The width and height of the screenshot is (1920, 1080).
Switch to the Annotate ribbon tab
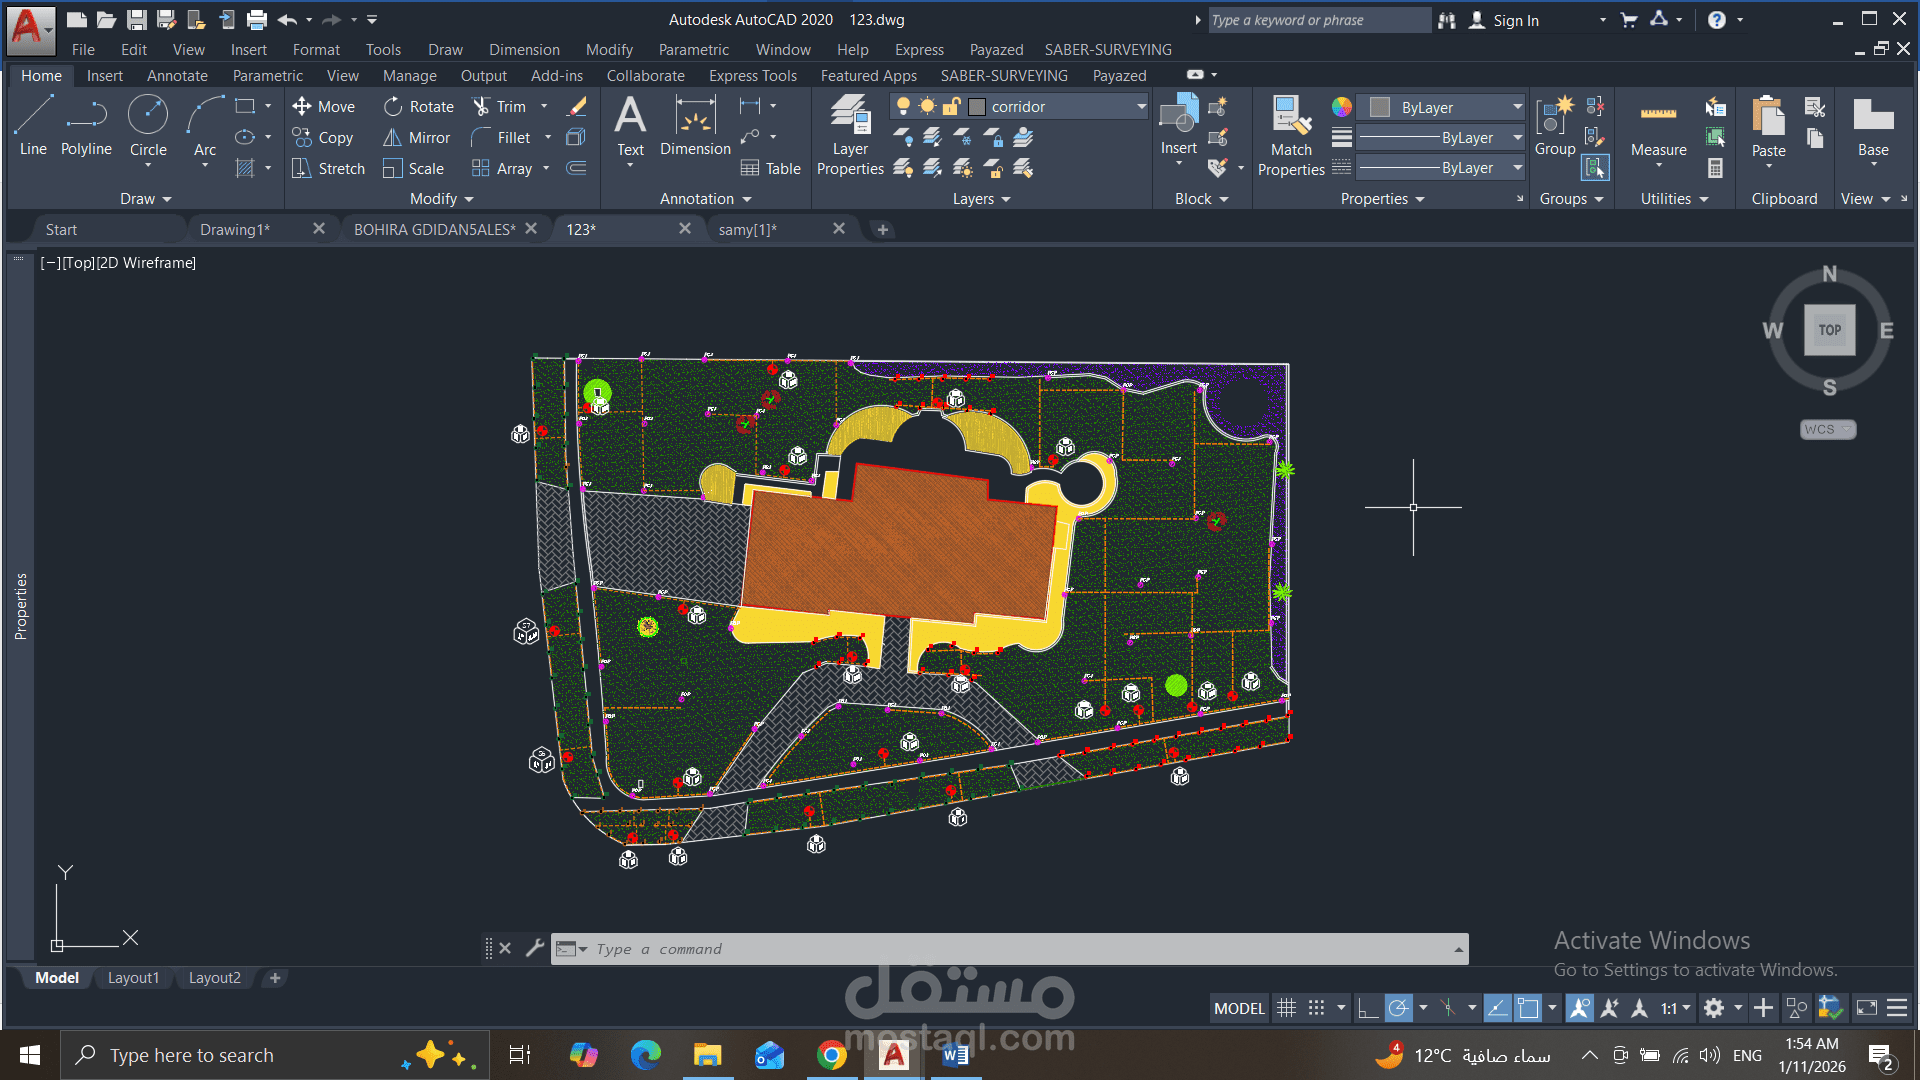click(x=177, y=76)
